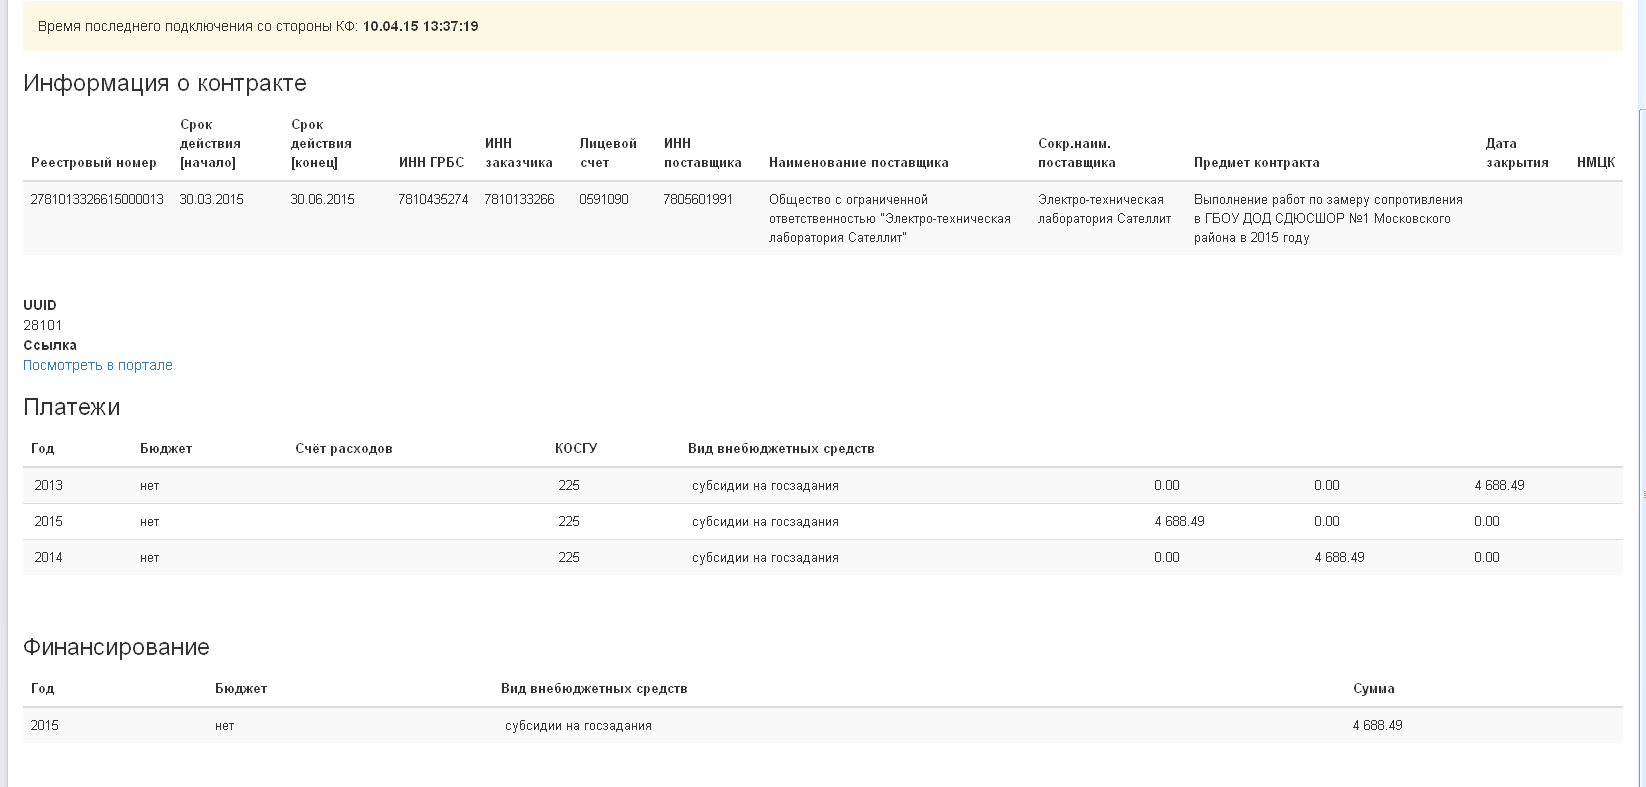Click 'нет' in the 2015 payments row

[x=150, y=521]
